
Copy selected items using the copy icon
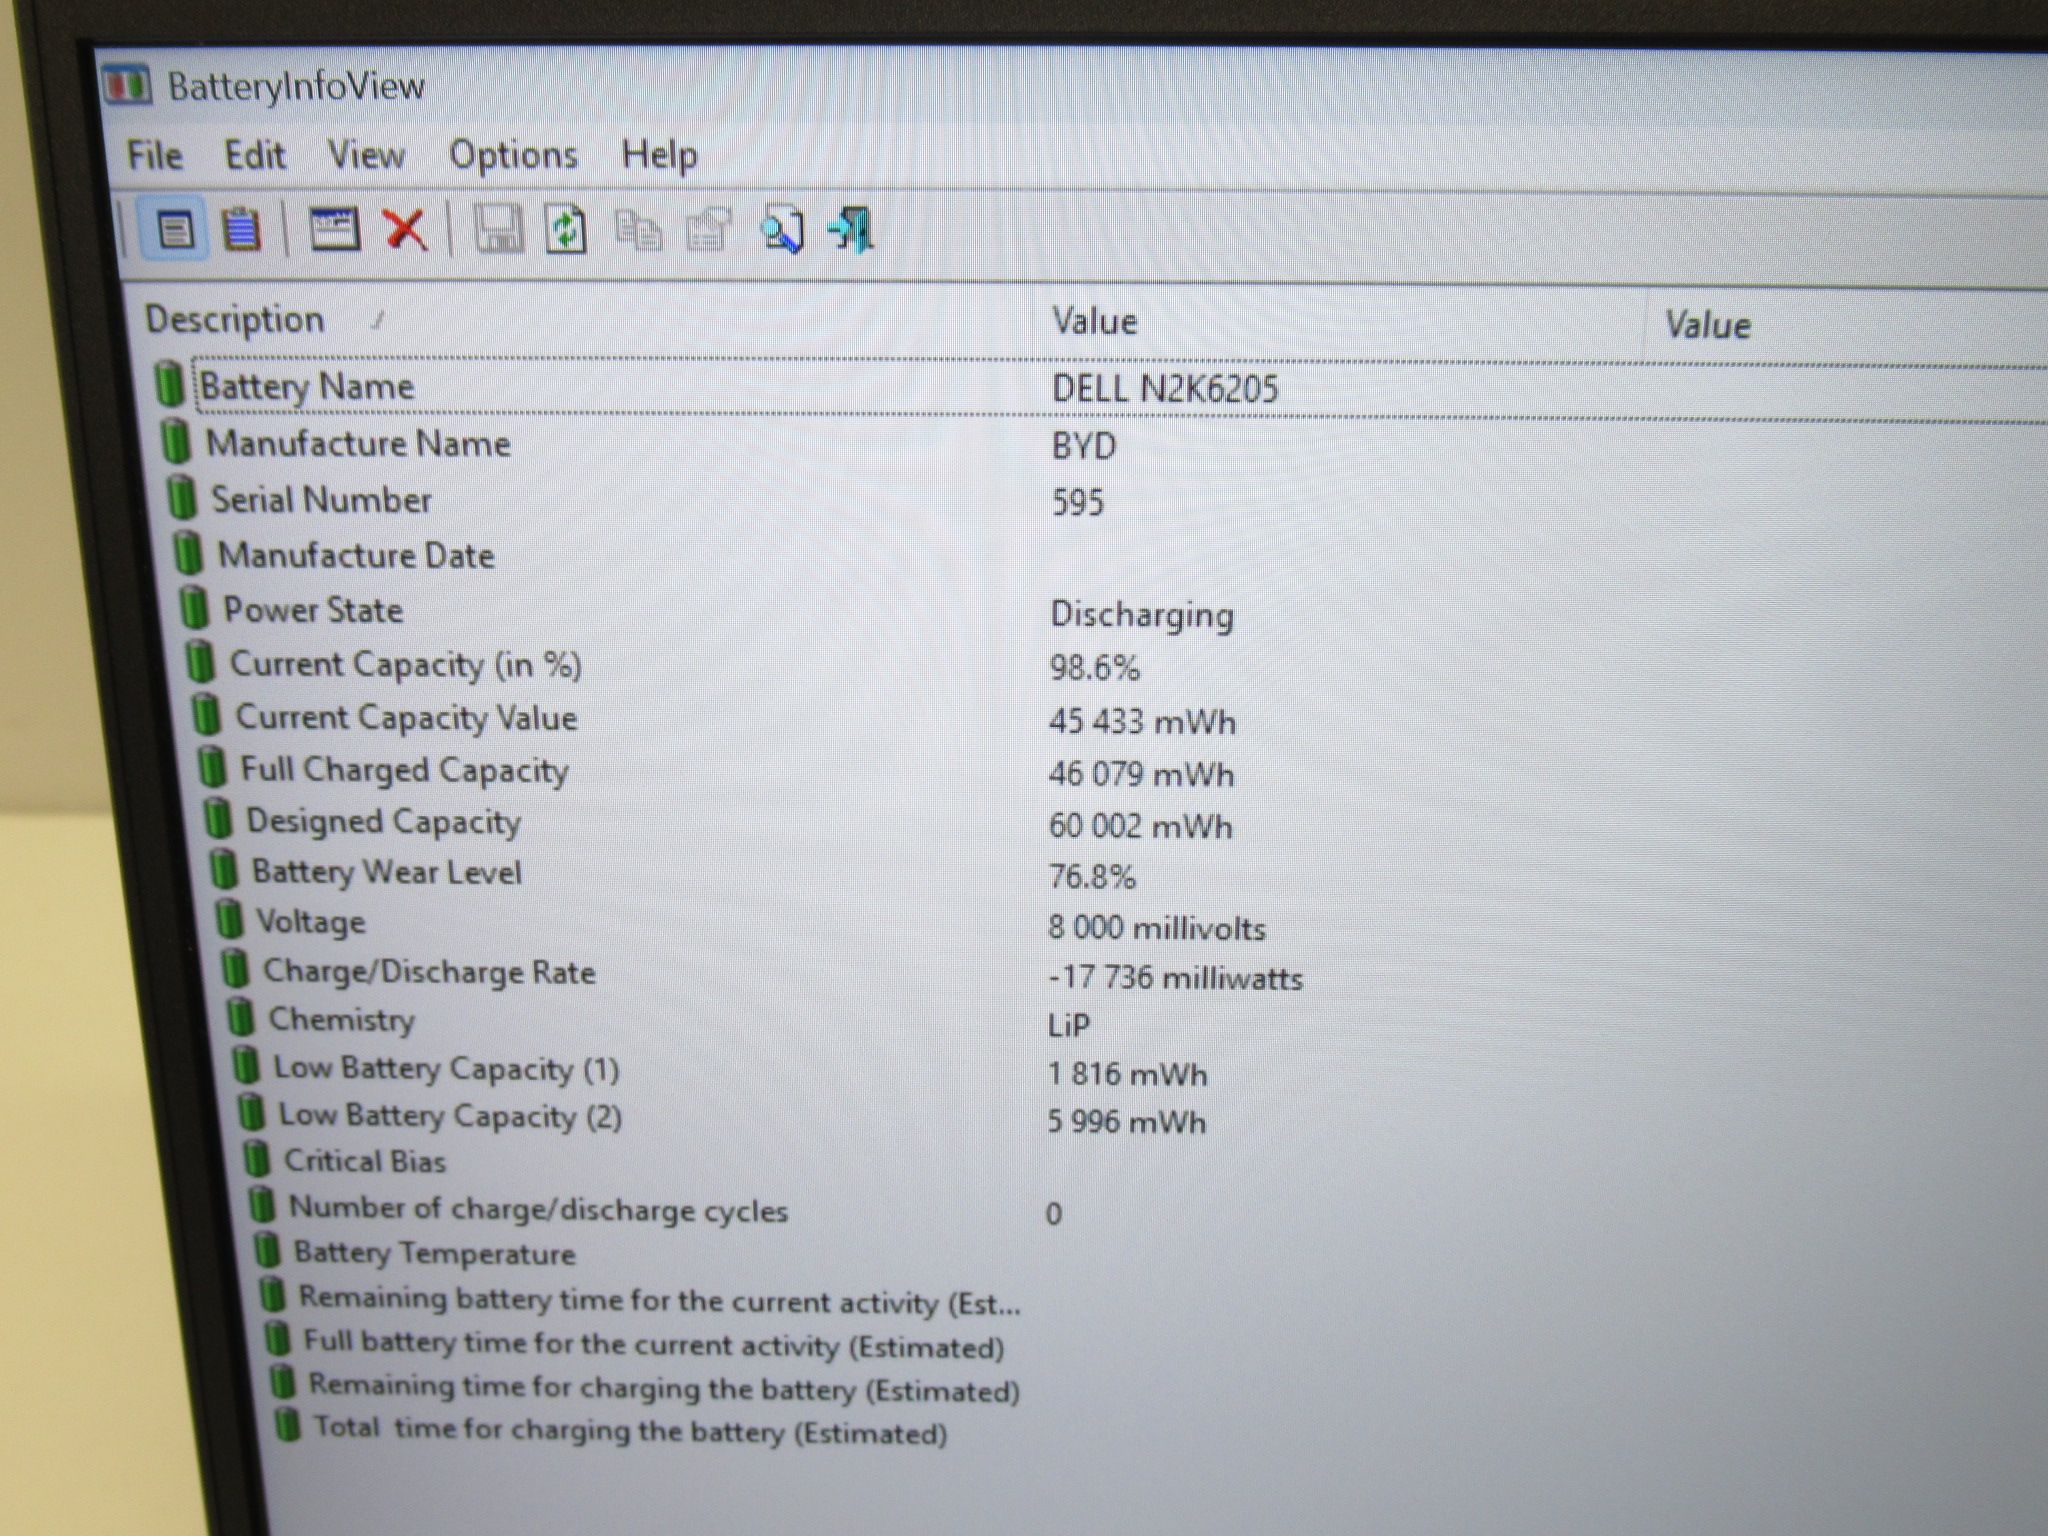638,231
